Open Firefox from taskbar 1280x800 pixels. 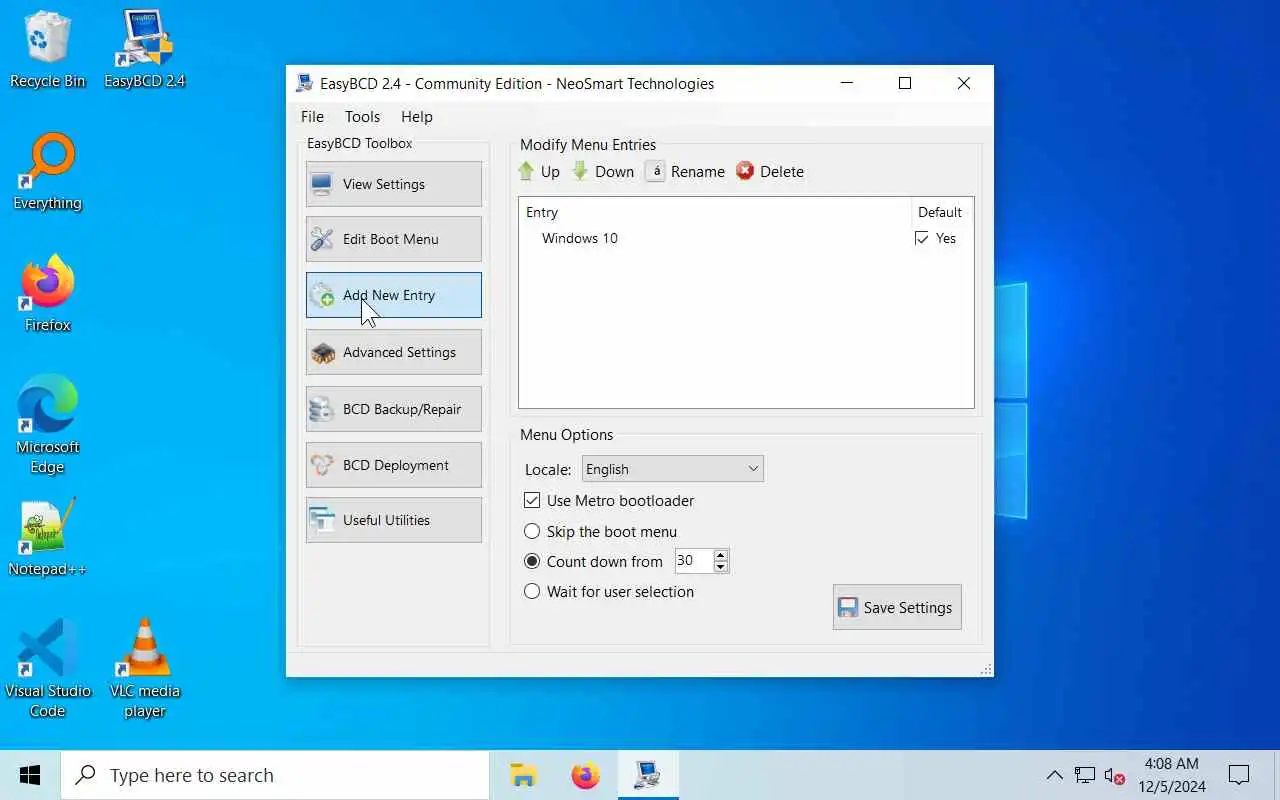pyautogui.click(x=586, y=775)
